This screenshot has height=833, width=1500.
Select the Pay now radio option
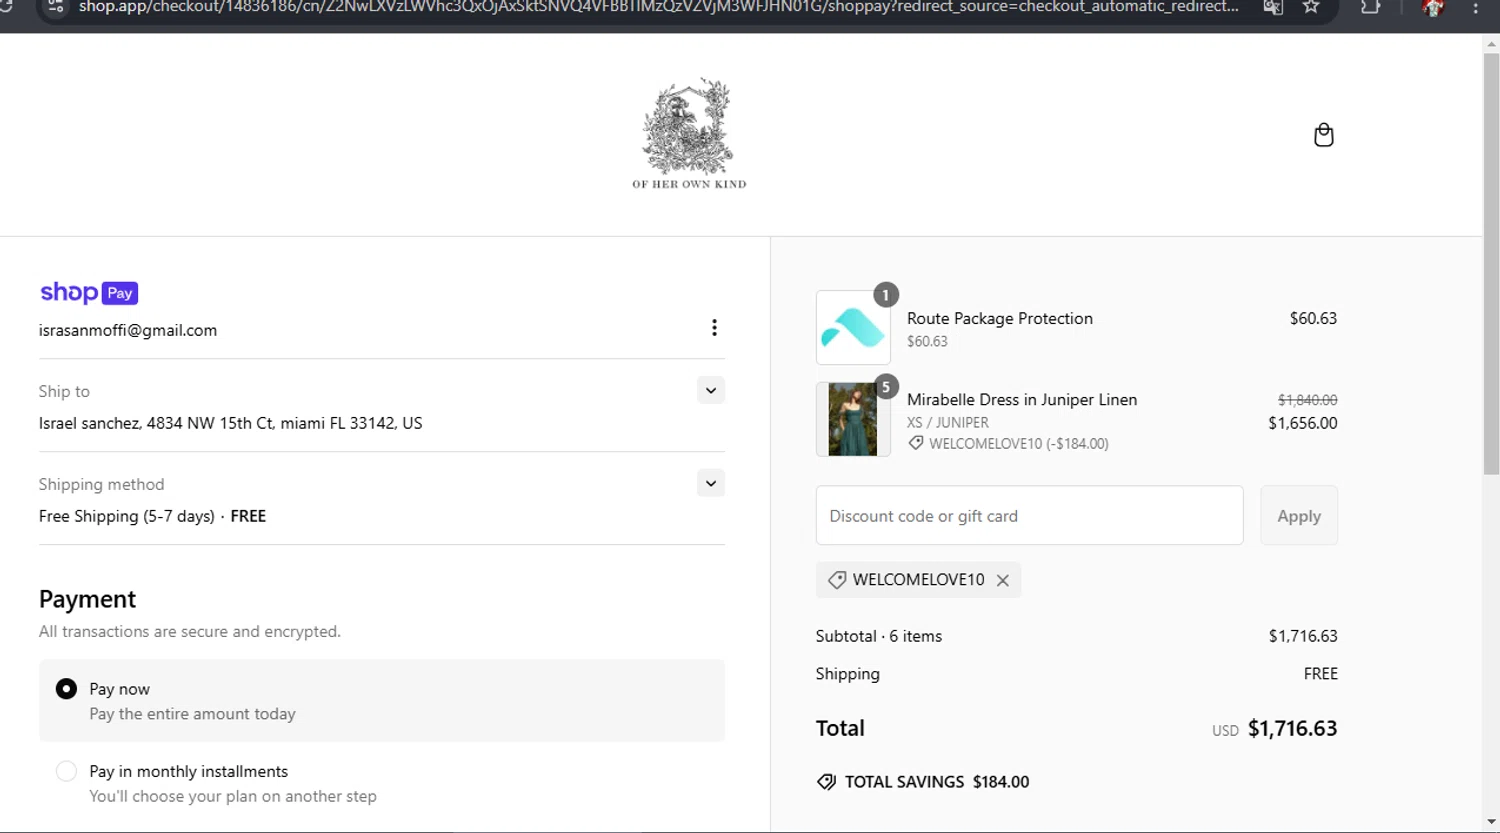(66, 689)
